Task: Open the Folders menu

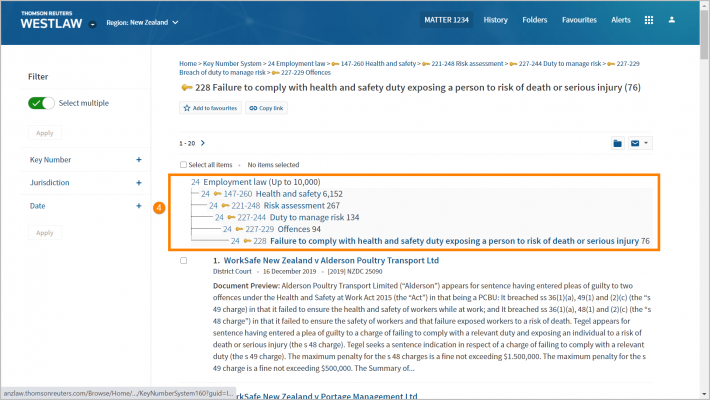Action: (534, 20)
